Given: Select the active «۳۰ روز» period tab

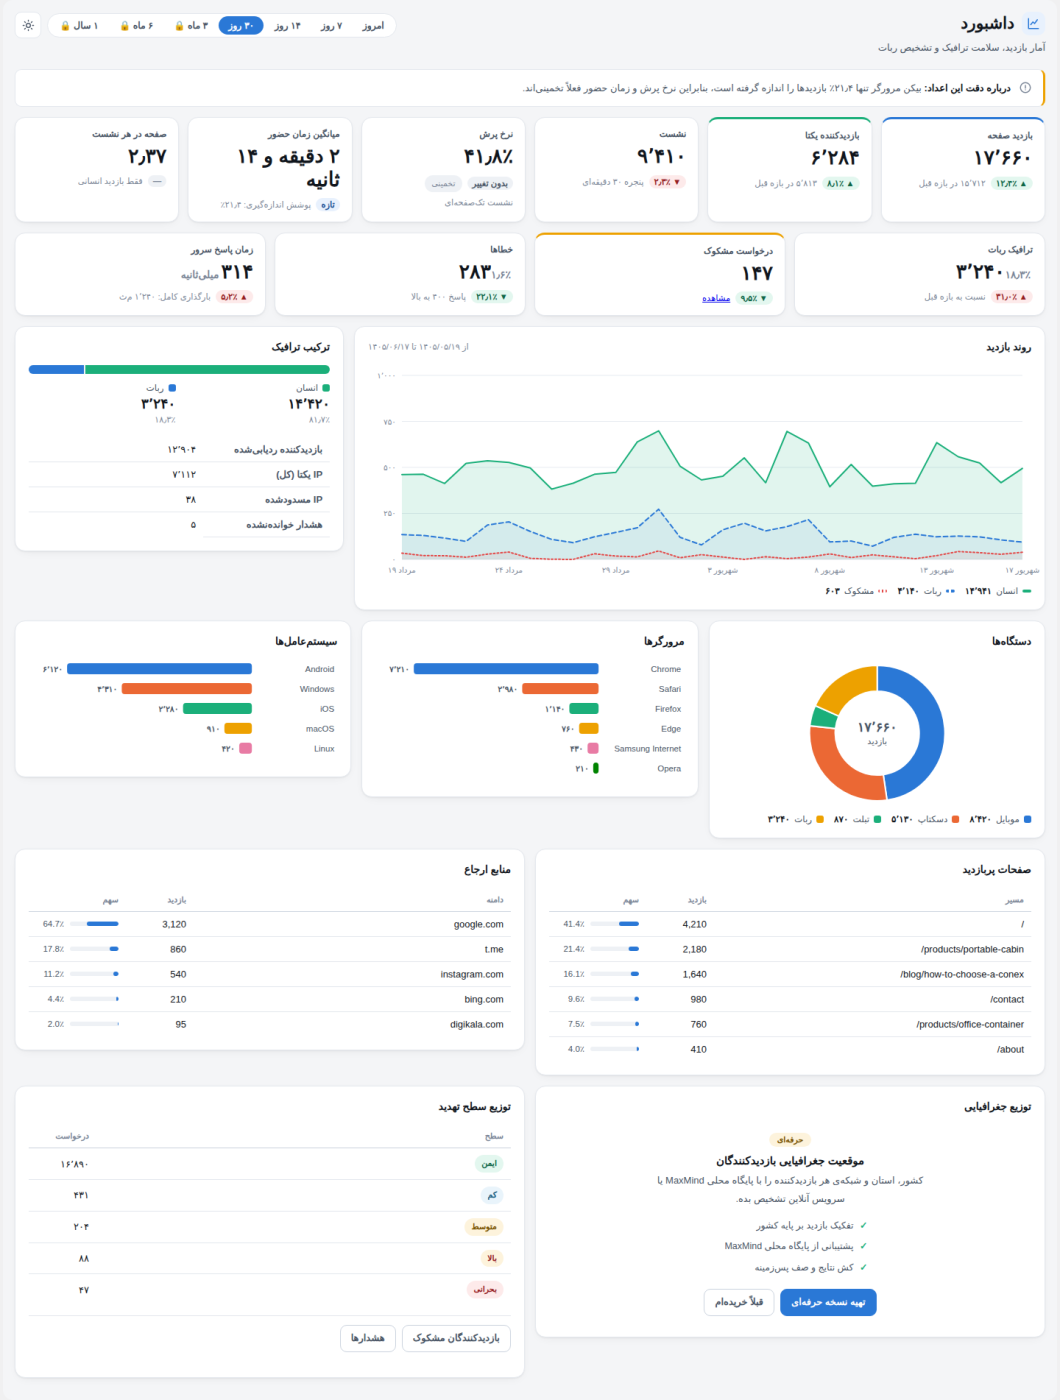Looking at the screenshot, I should 241,26.
